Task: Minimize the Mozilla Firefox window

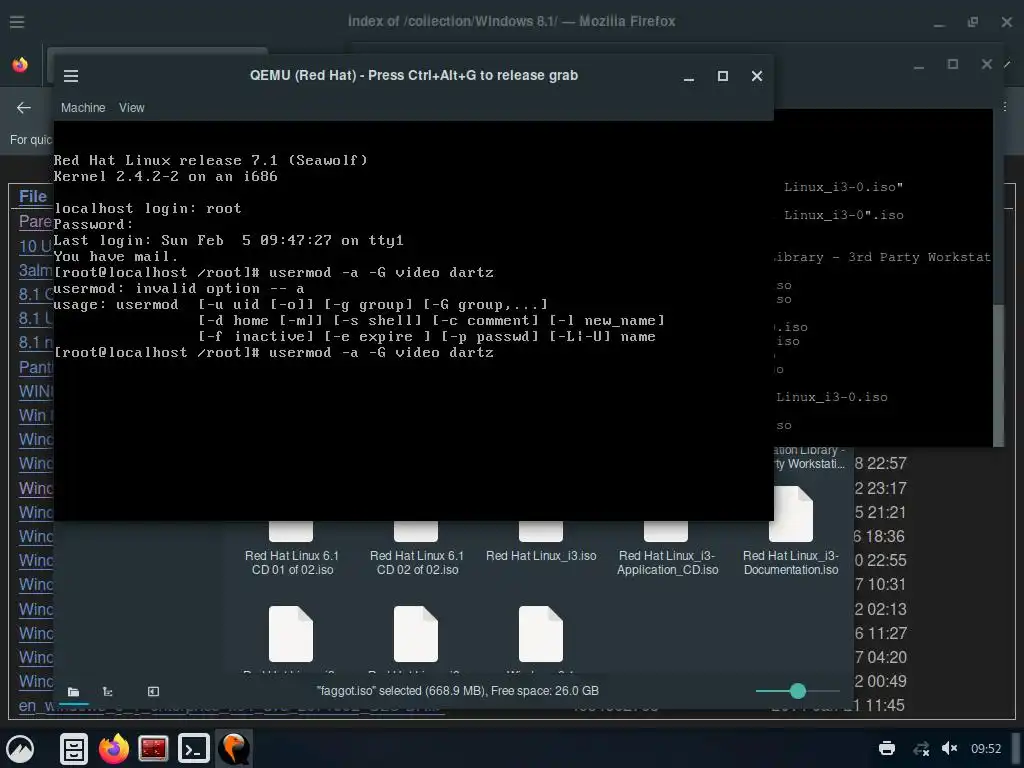Action: click(939, 23)
